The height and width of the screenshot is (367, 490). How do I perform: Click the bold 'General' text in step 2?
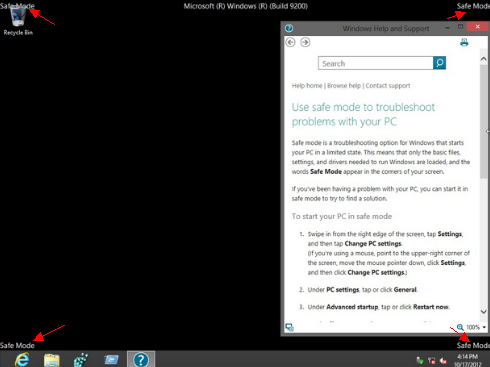point(405,290)
